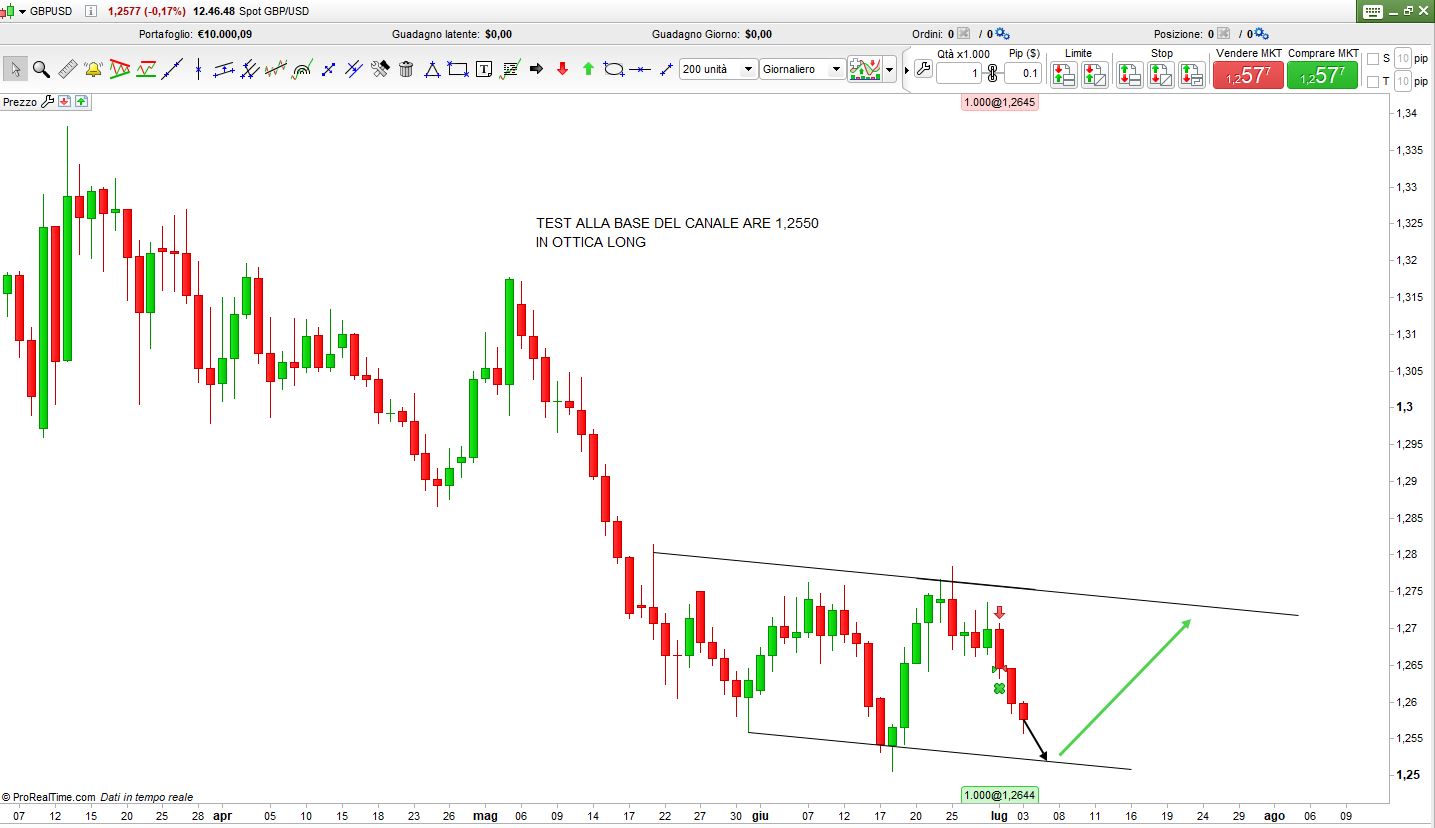Select the Fibonacci arcs drawing tool
1435x828 pixels.
pyautogui.click(x=301, y=69)
